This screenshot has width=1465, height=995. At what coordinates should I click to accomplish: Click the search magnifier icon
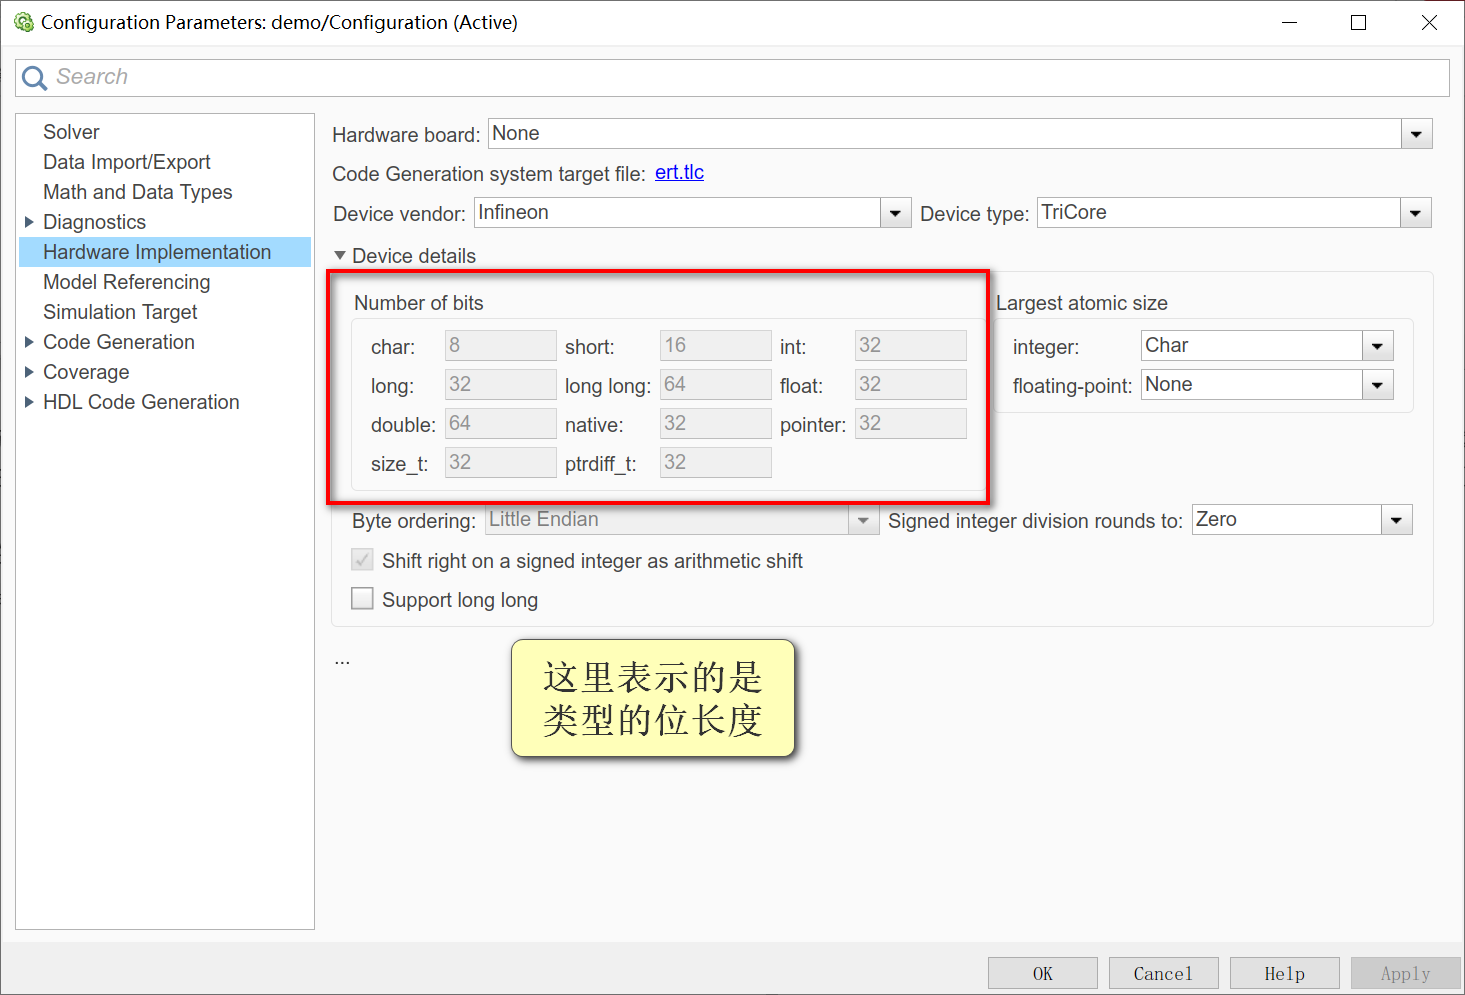[34, 78]
